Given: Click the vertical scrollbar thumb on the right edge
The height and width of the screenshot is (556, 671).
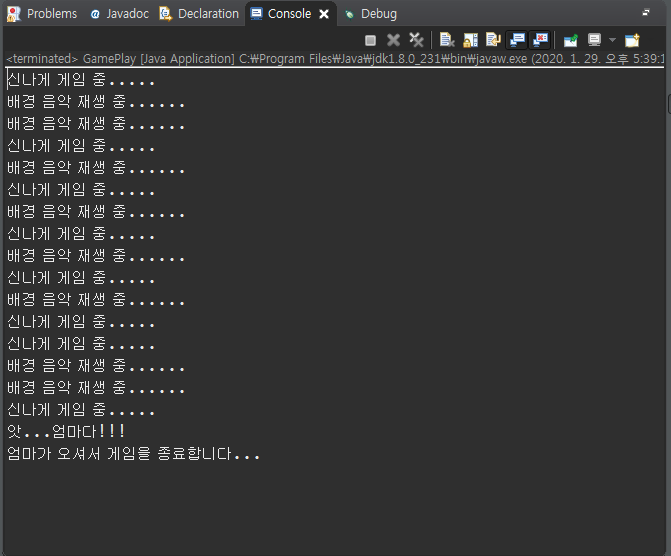Looking at the screenshot, I should [669, 104].
